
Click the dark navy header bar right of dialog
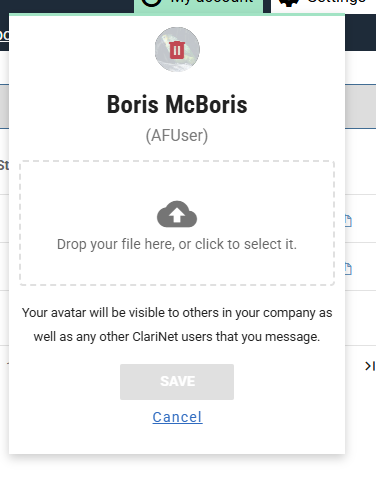pos(360,32)
